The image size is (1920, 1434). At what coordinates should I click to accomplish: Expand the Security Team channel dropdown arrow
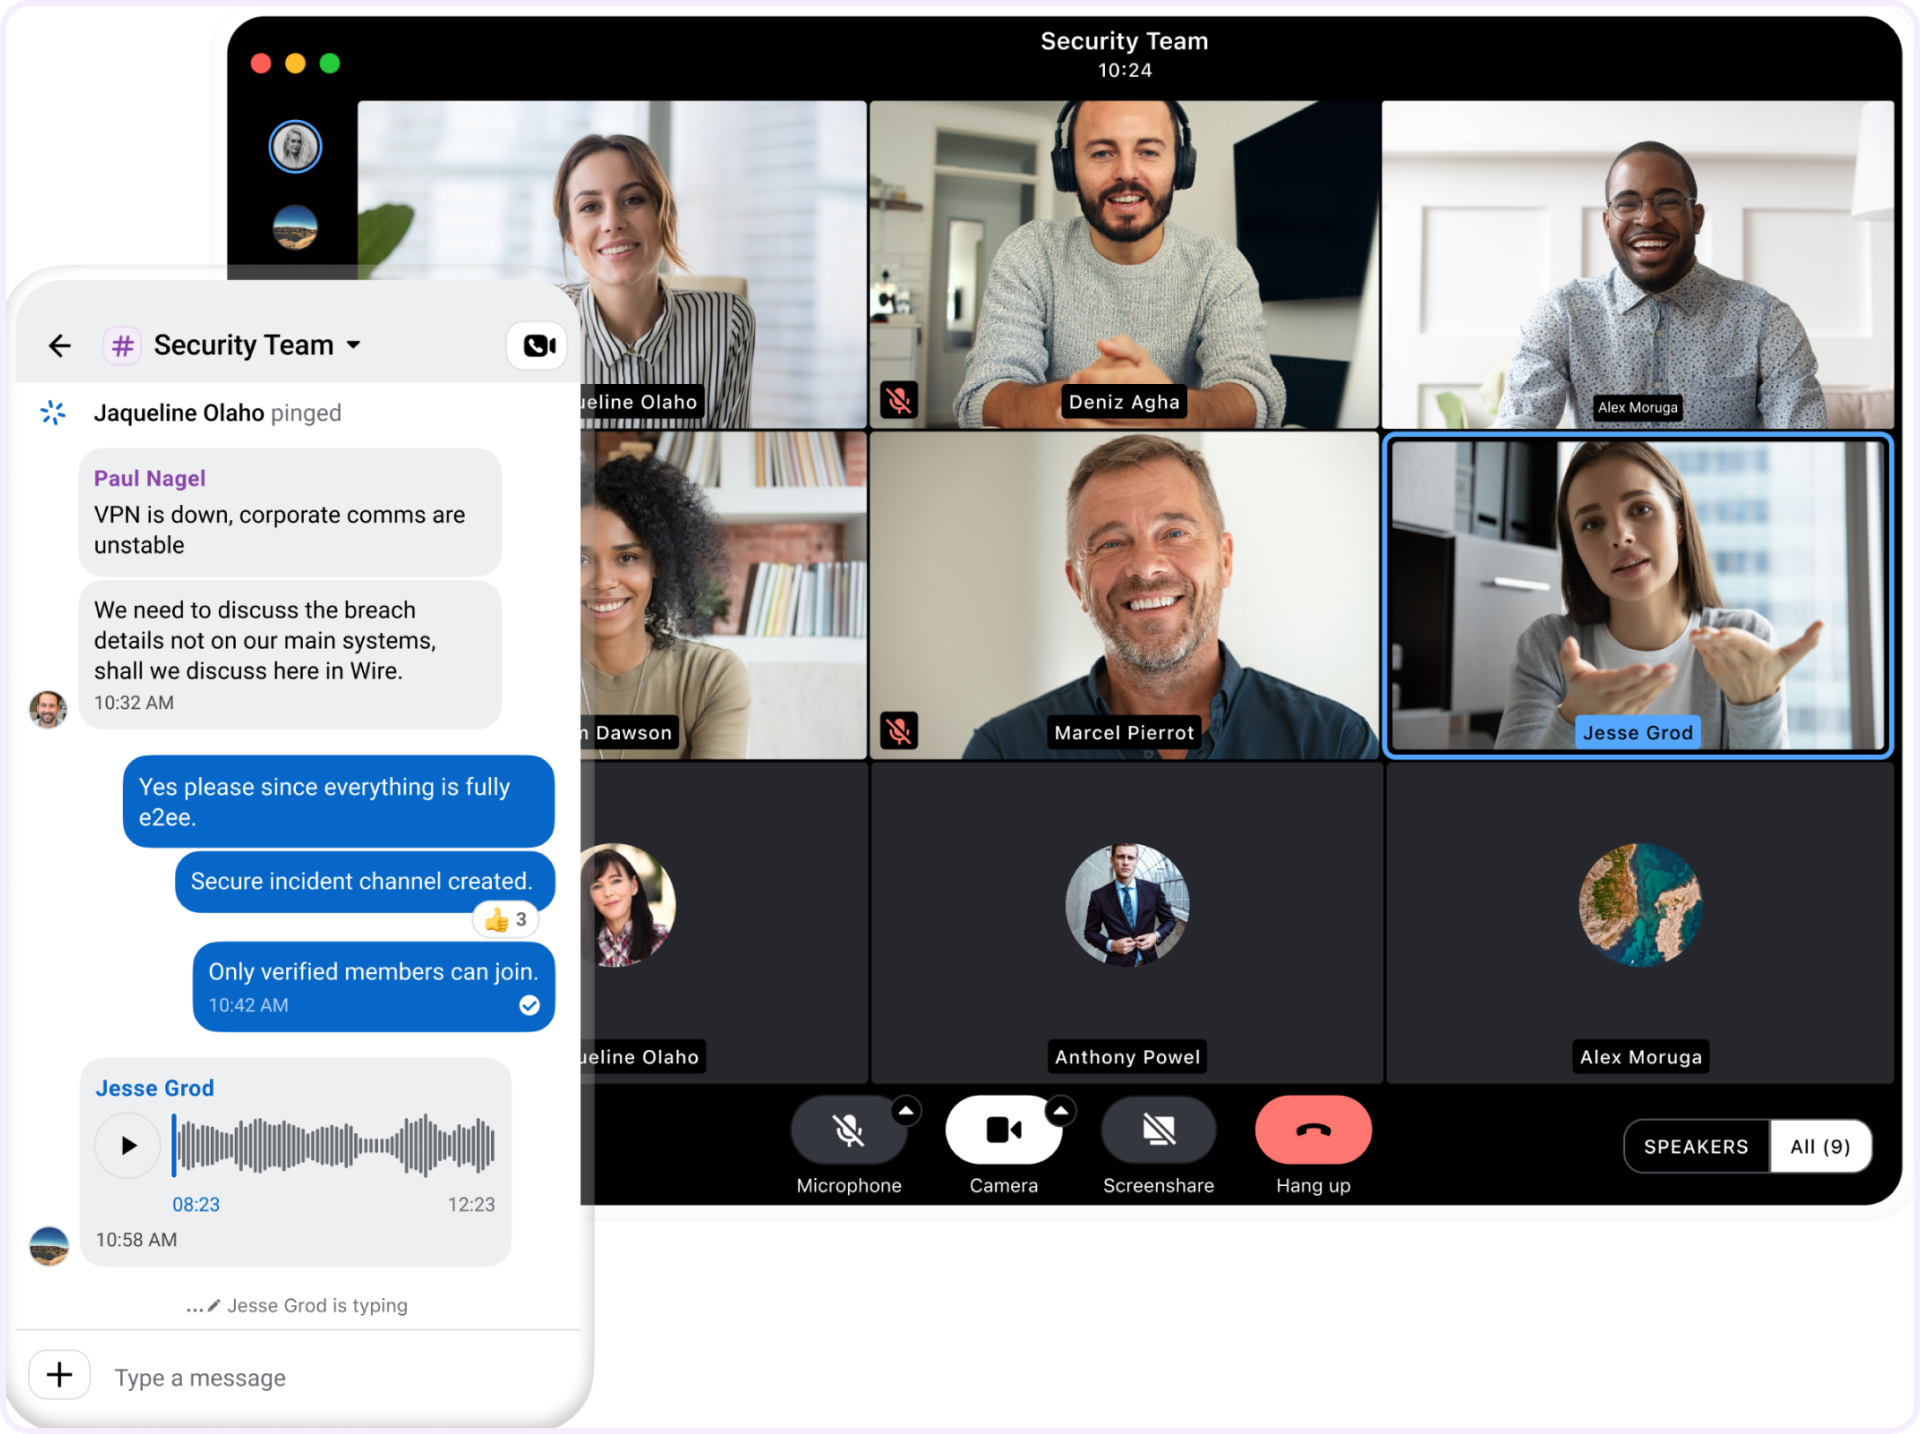(x=353, y=346)
